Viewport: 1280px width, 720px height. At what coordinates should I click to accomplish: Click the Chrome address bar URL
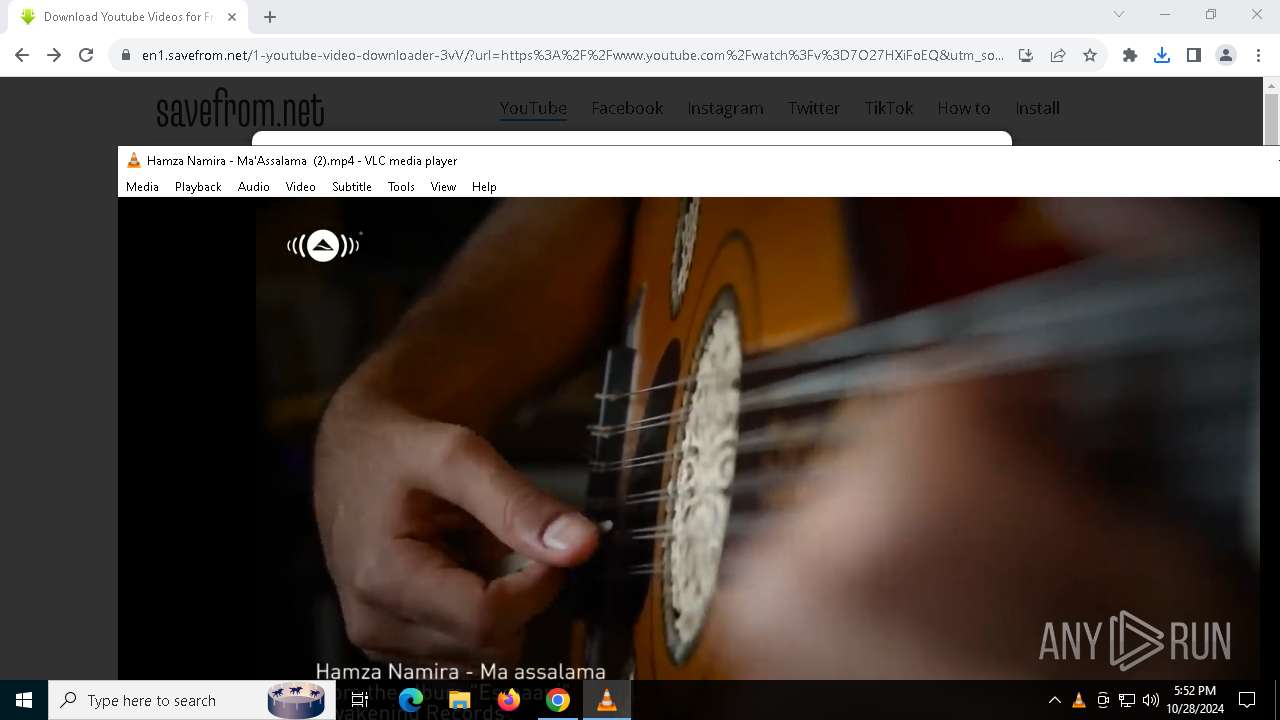pos(572,55)
